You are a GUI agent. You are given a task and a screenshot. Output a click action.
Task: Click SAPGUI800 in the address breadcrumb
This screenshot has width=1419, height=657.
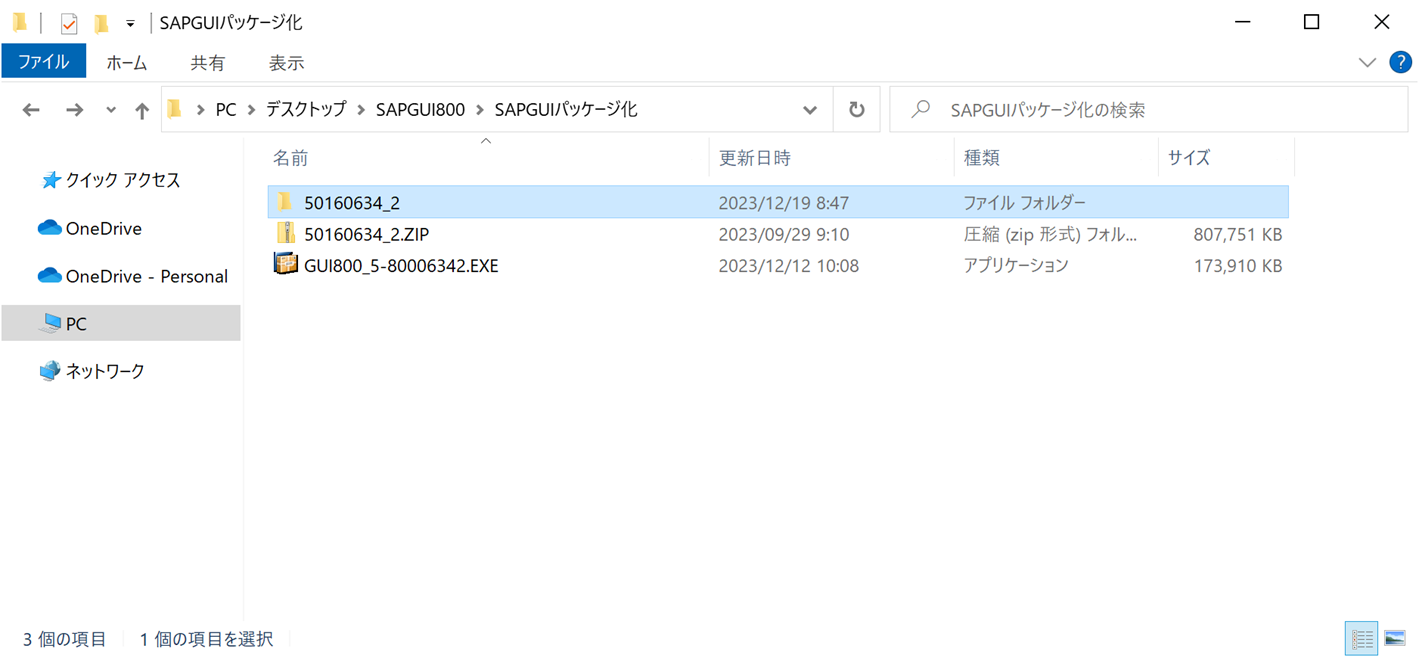click(420, 110)
